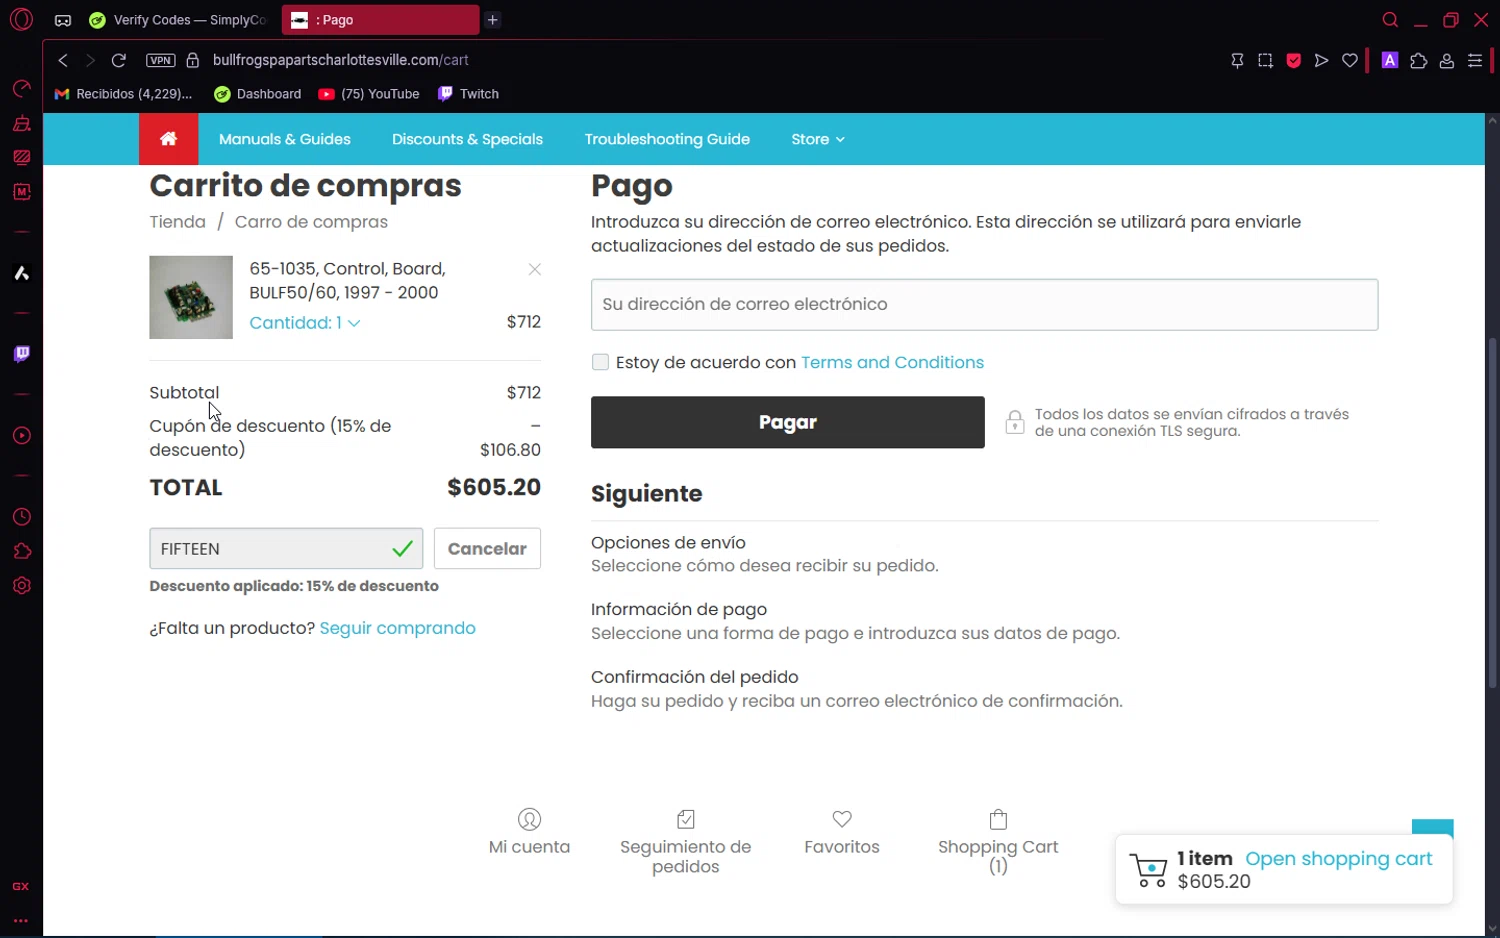
Task: Open the Player sidebar icon
Action: point(21,436)
